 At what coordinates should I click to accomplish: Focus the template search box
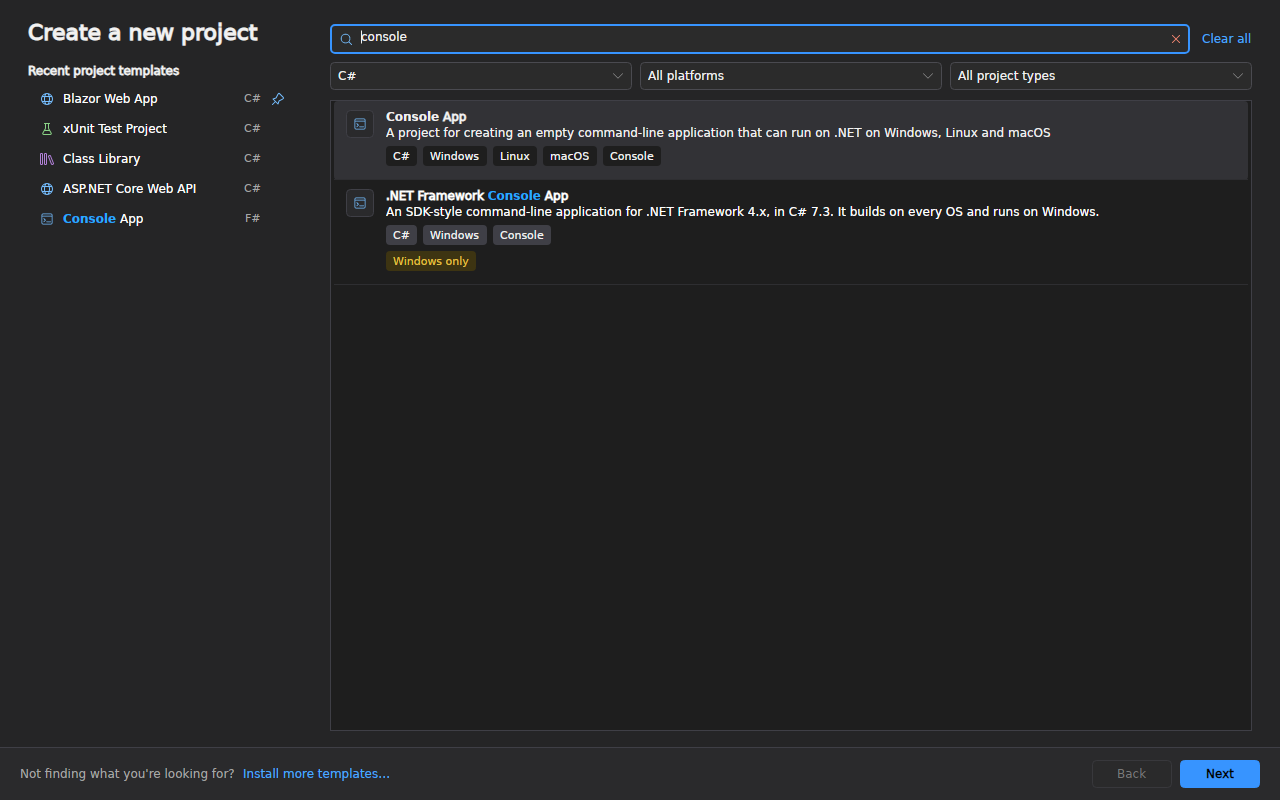[760, 39]
